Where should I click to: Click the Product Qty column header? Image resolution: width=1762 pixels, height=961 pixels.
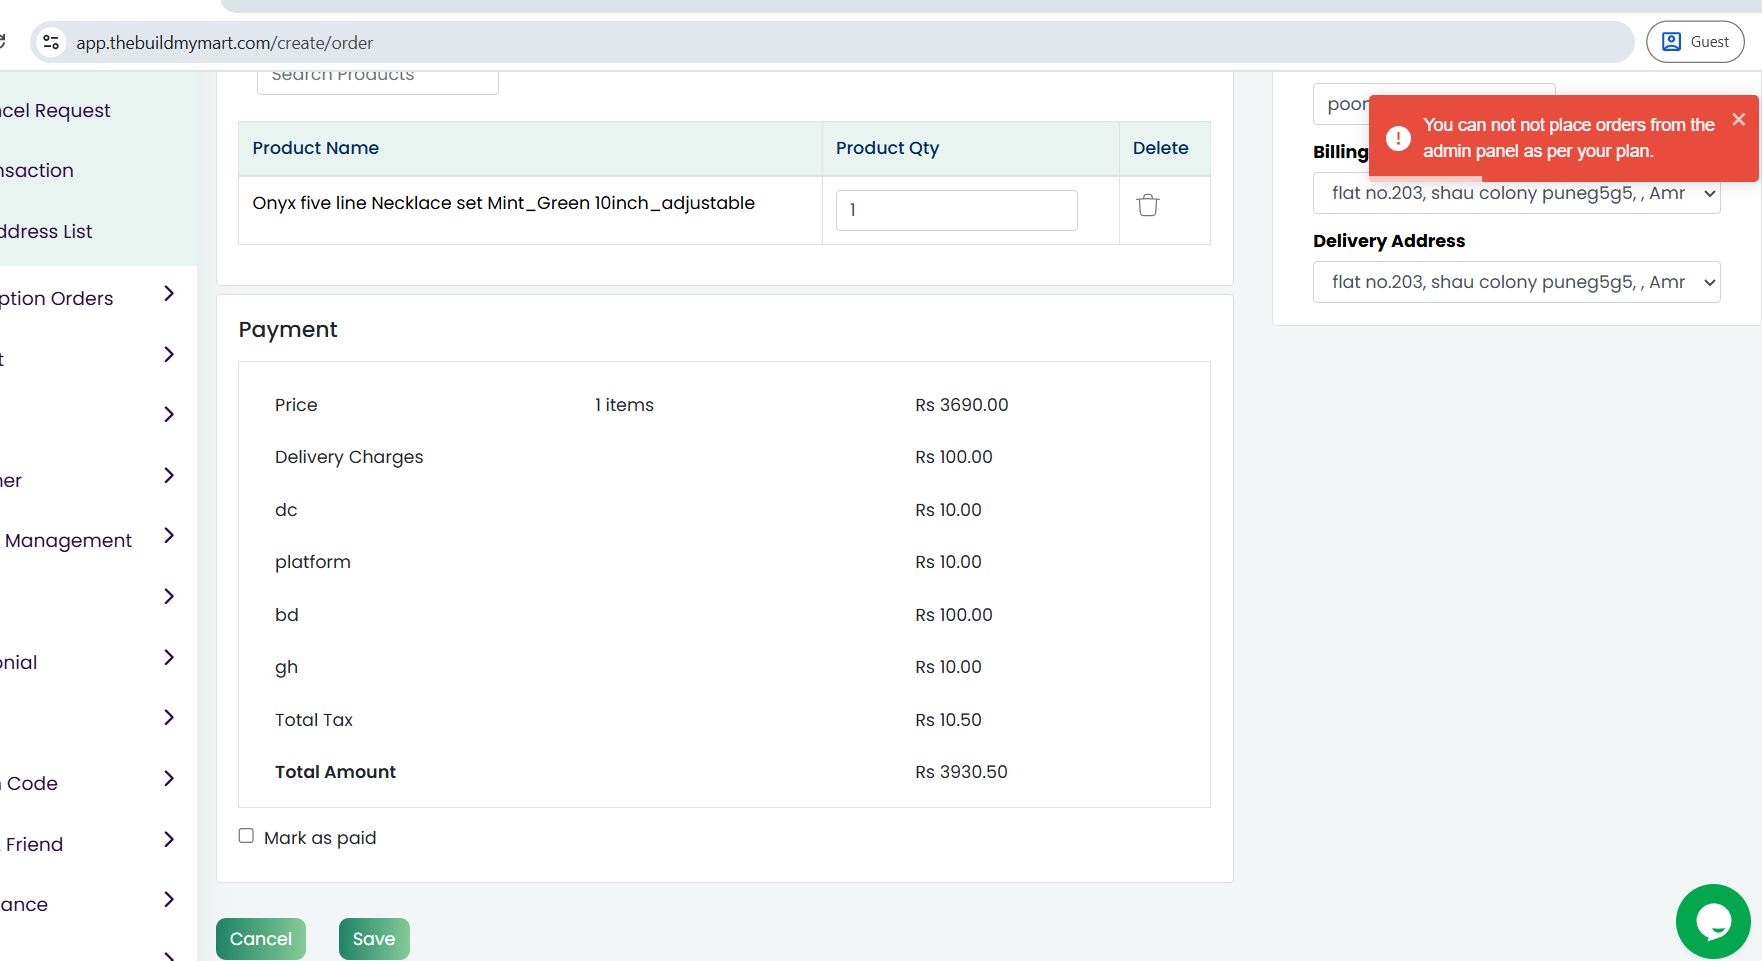(x=888, y=148)
